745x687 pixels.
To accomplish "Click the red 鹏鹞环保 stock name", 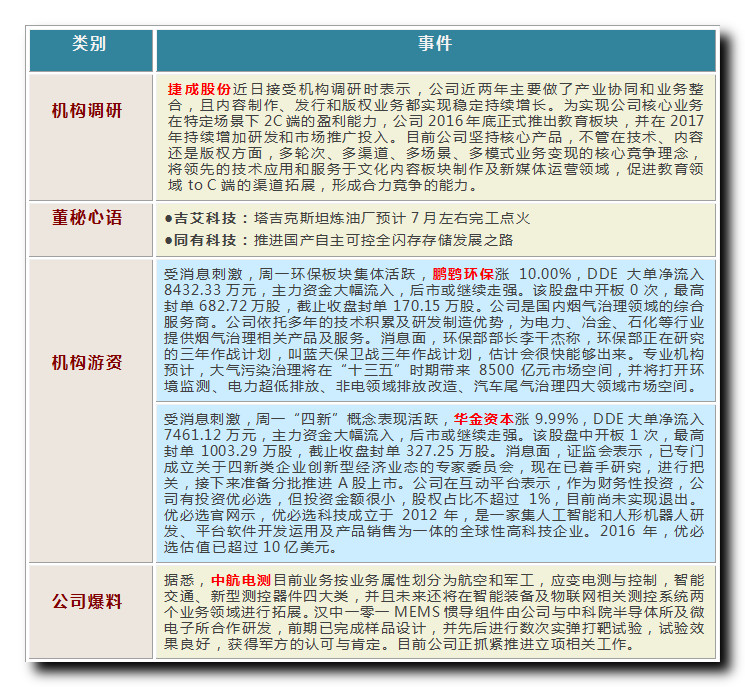I will tap(463, 274).
